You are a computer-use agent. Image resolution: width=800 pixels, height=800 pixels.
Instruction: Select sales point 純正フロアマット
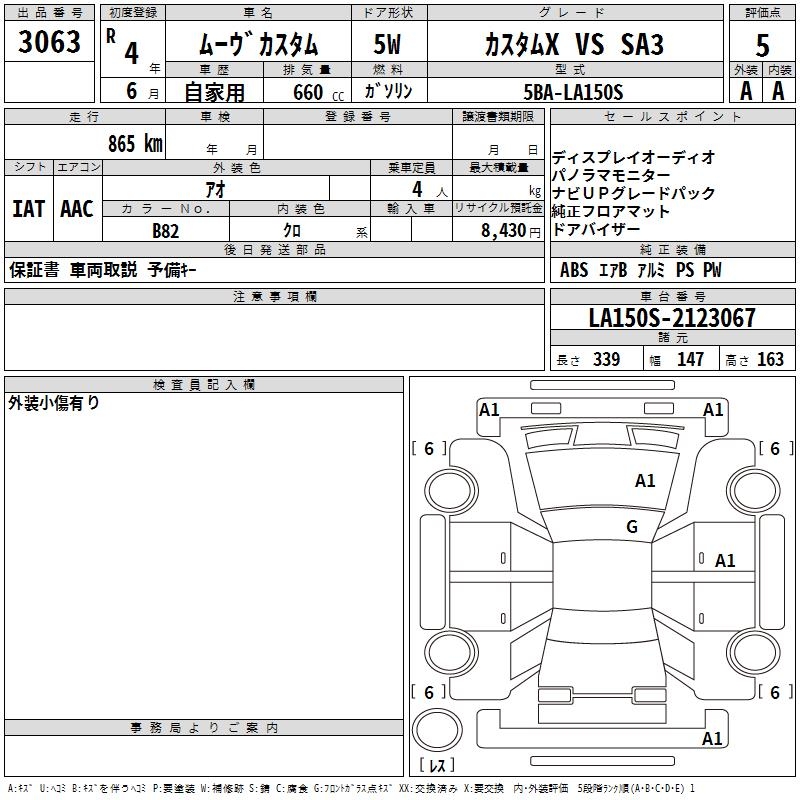click(611, 211)
